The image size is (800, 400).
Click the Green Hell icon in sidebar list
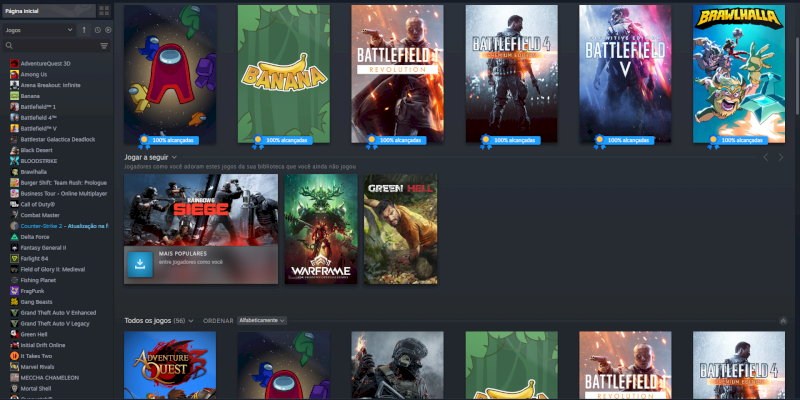14,334
